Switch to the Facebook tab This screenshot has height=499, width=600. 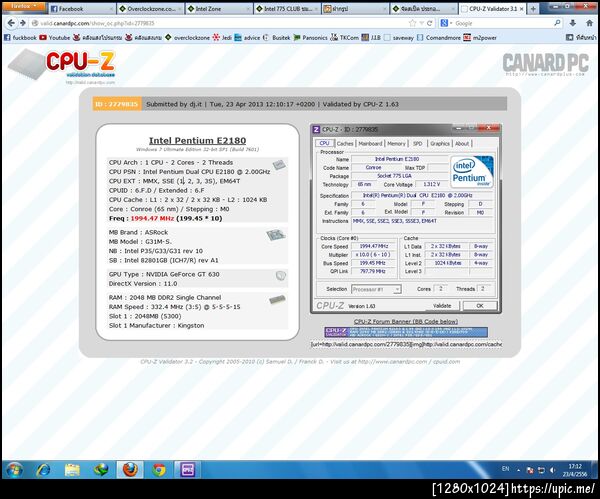click(x=82, y=8)
